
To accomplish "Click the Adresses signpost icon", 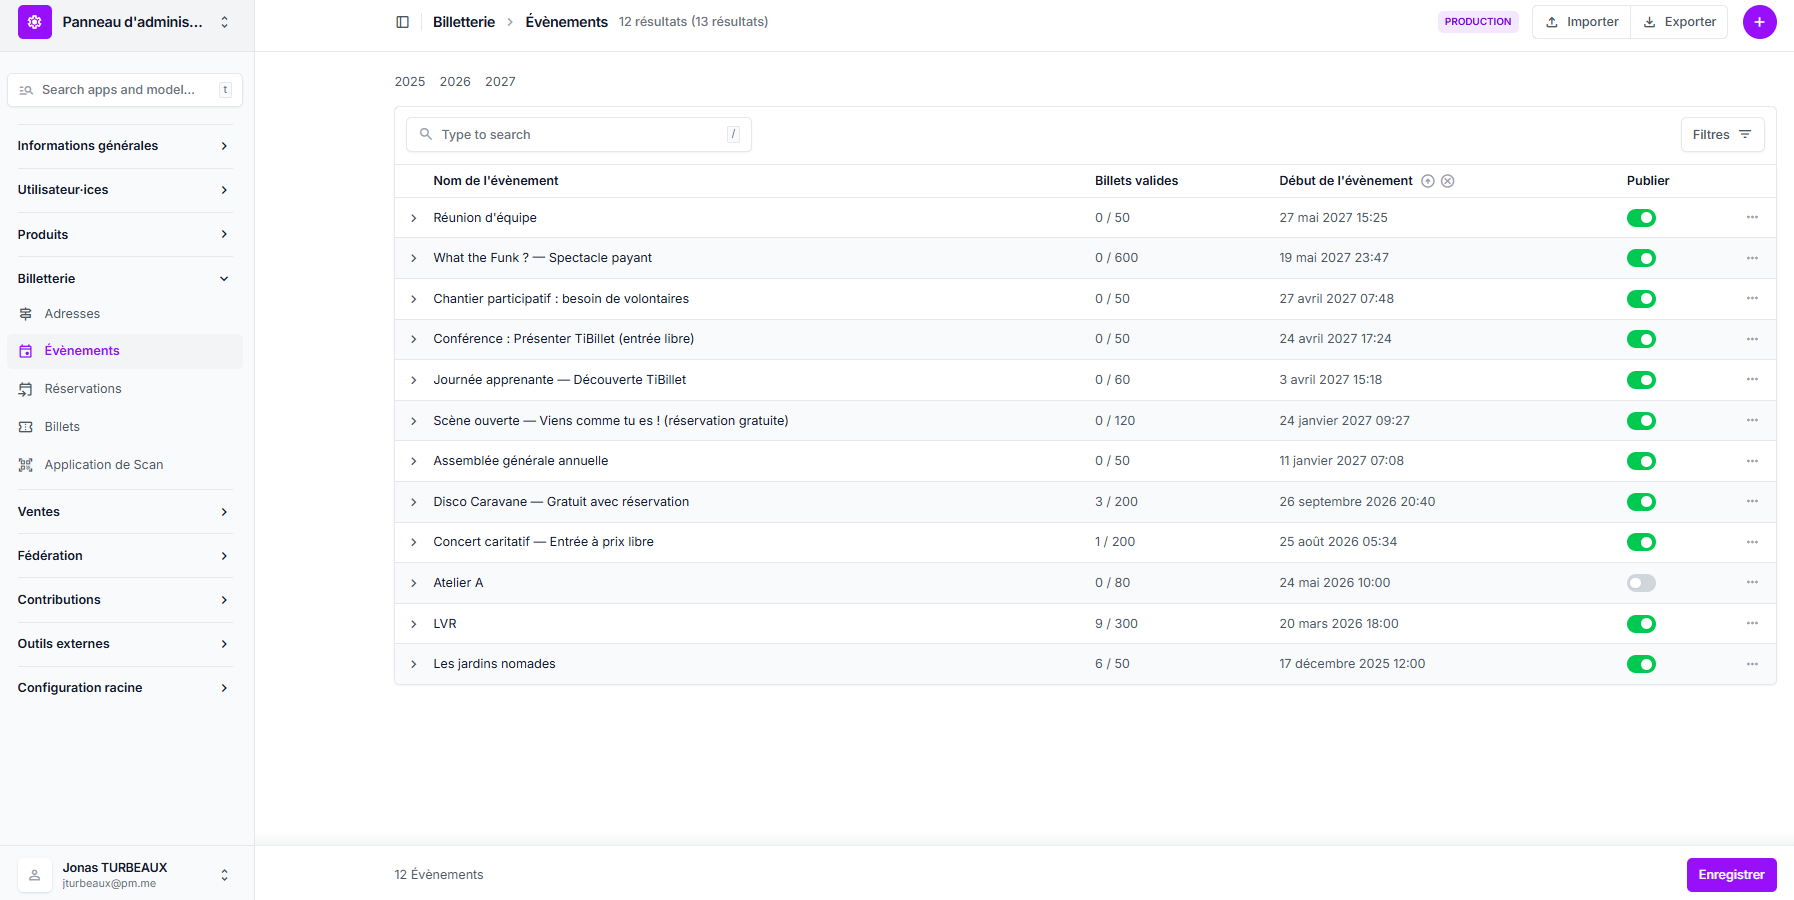I will click(x=26, y=314).
